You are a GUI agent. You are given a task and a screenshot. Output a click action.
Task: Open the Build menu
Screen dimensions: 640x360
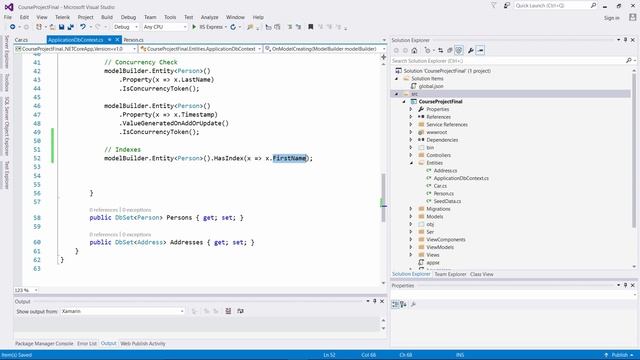click(x=107, y=17)
